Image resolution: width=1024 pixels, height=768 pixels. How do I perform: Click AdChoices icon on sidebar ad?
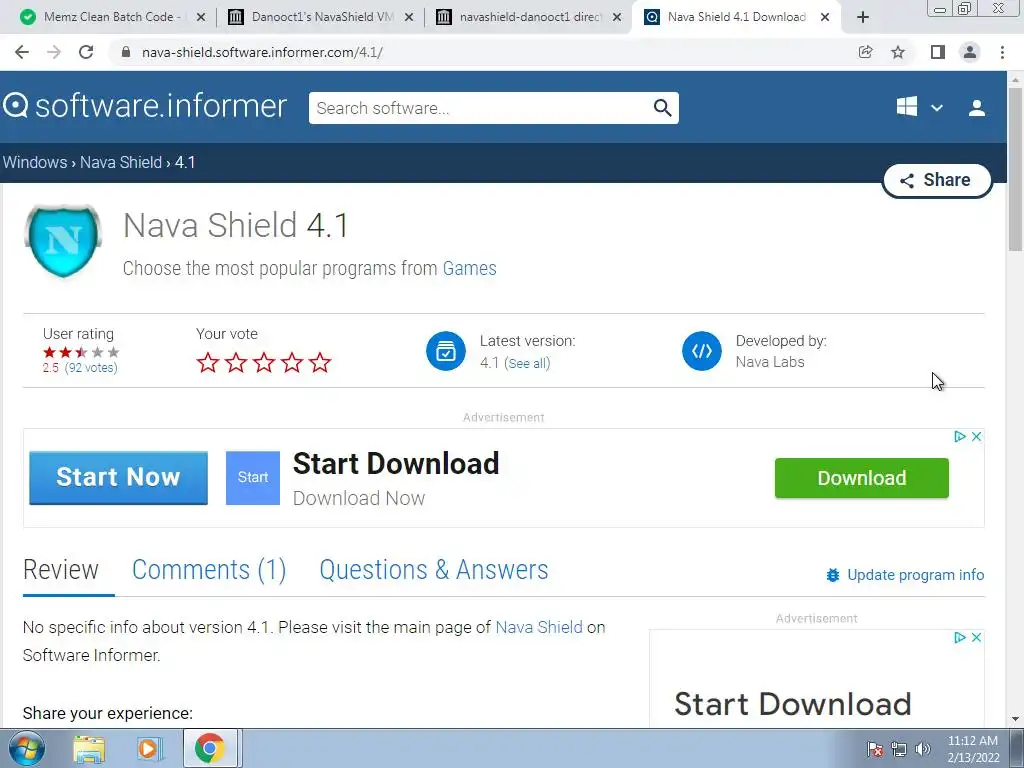959,637
